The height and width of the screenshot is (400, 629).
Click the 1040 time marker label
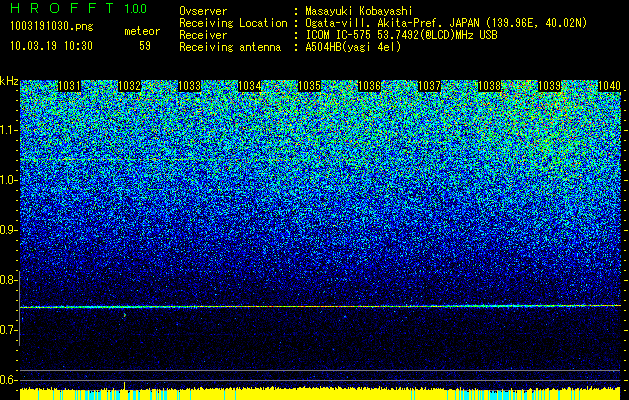click(x=609, y=86)
